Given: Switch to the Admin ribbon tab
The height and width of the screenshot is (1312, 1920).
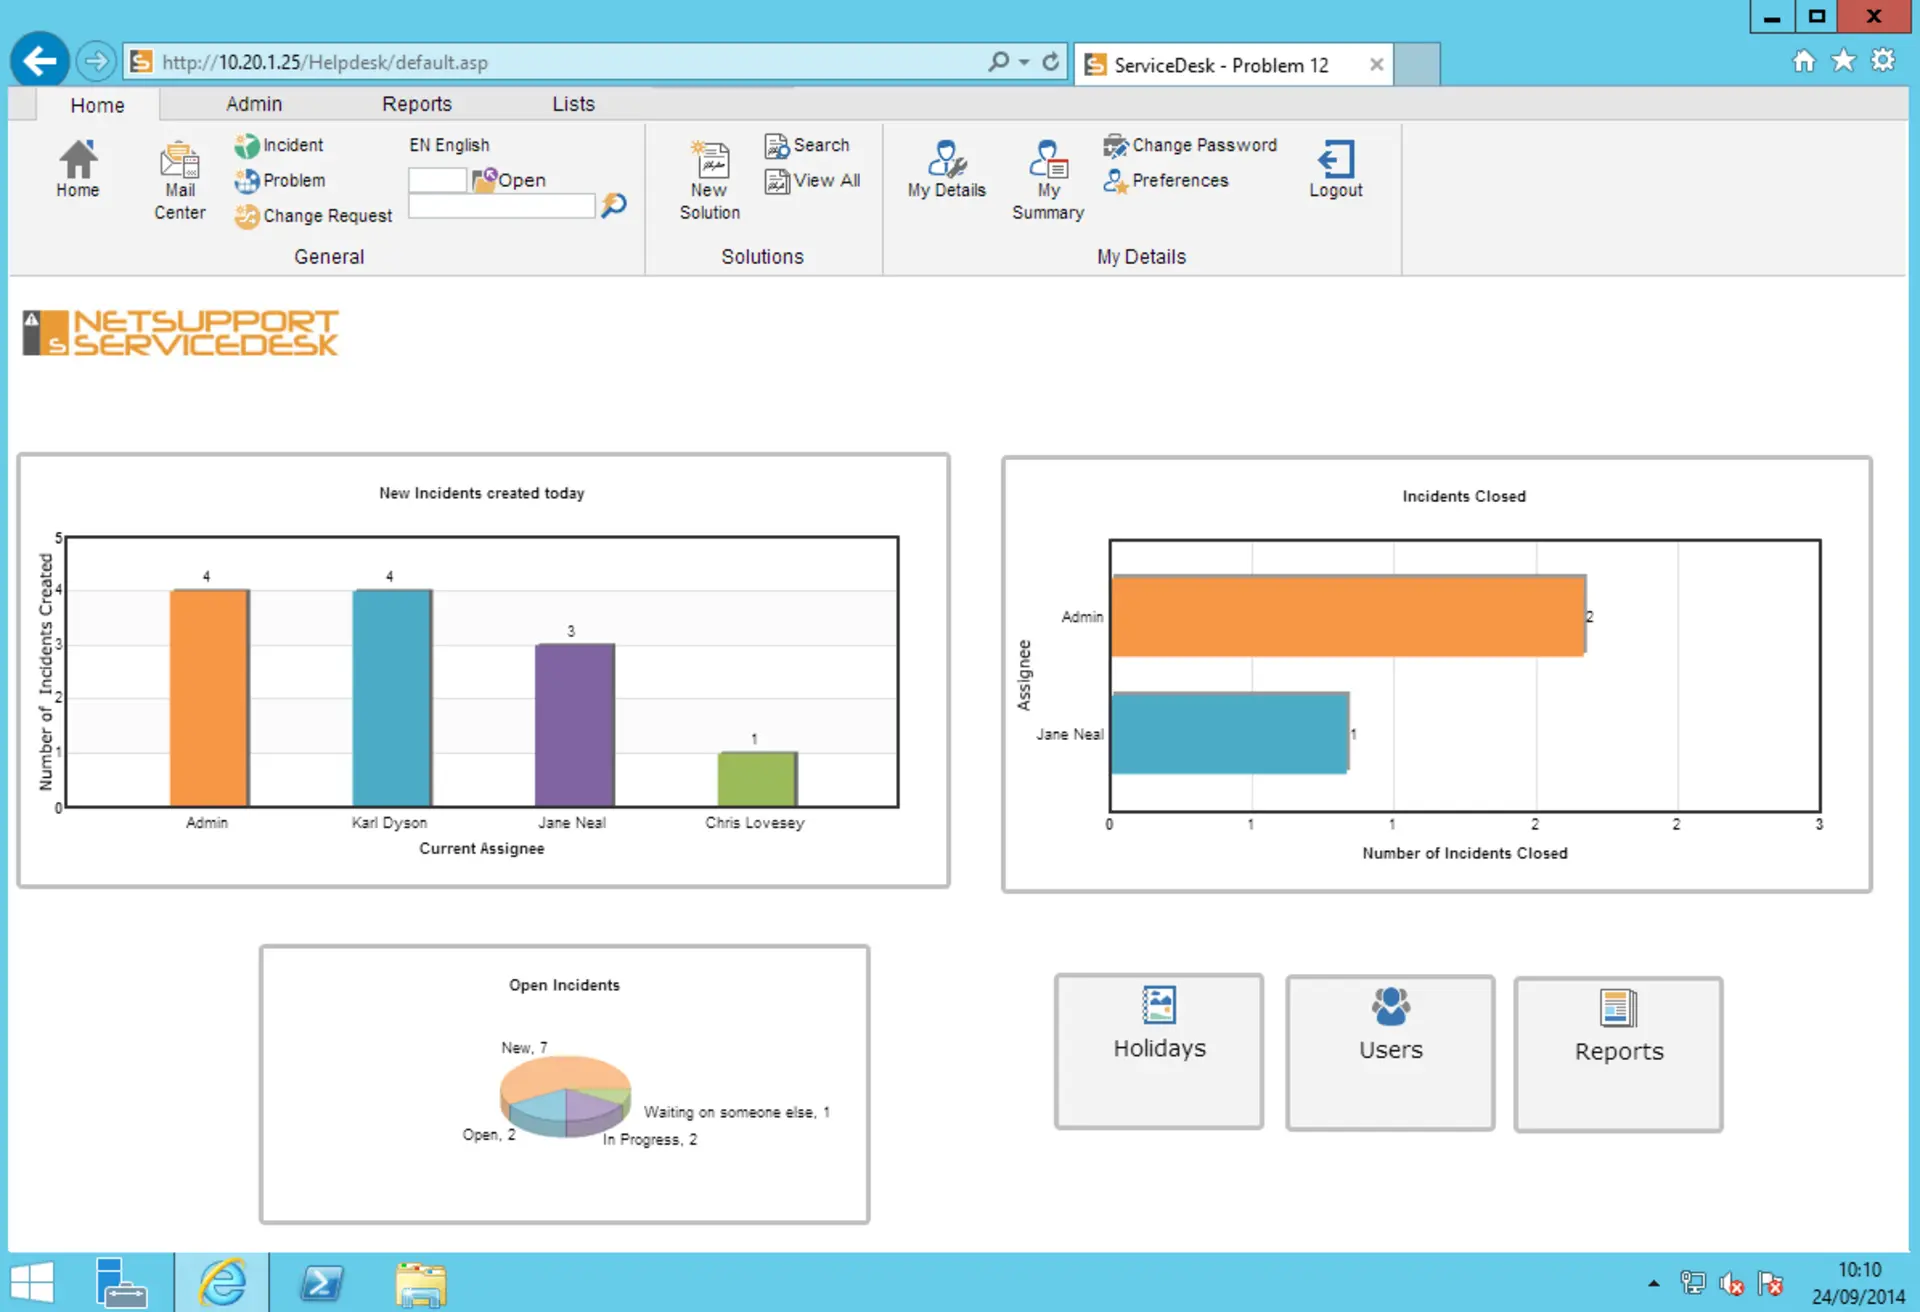Looking at the screenshot, I should pyautogui.click(x=254, y=104).
